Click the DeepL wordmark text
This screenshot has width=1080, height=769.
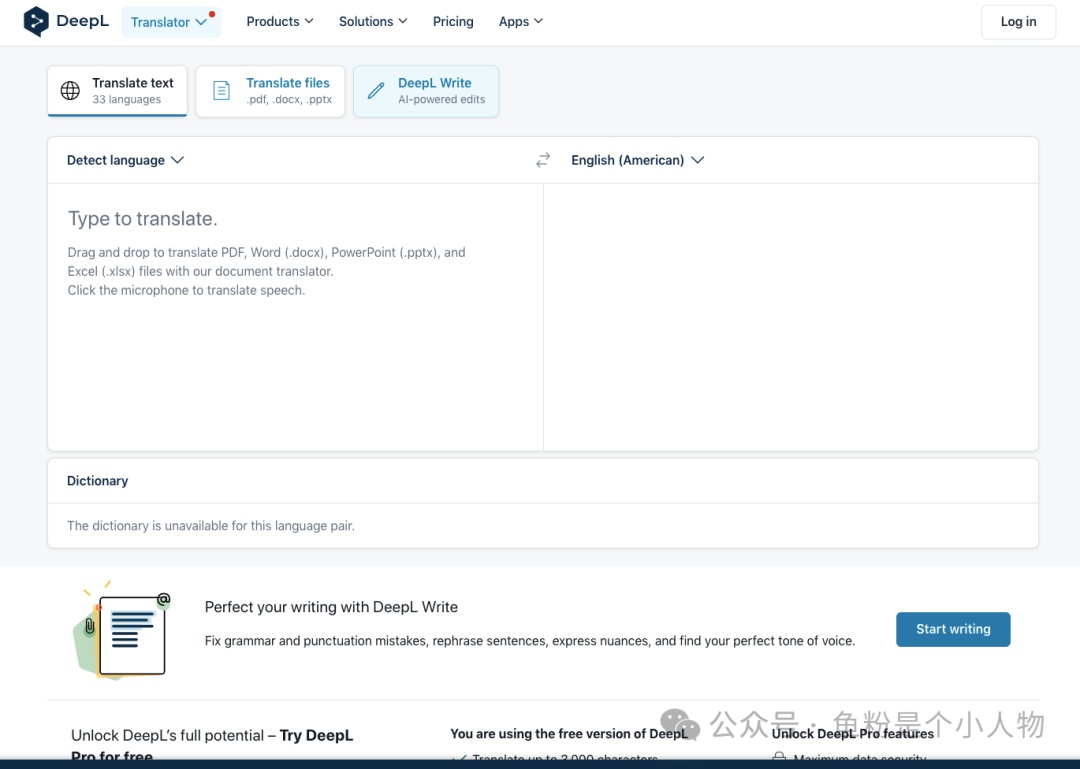pyautogui.click(x=83, y=21)
